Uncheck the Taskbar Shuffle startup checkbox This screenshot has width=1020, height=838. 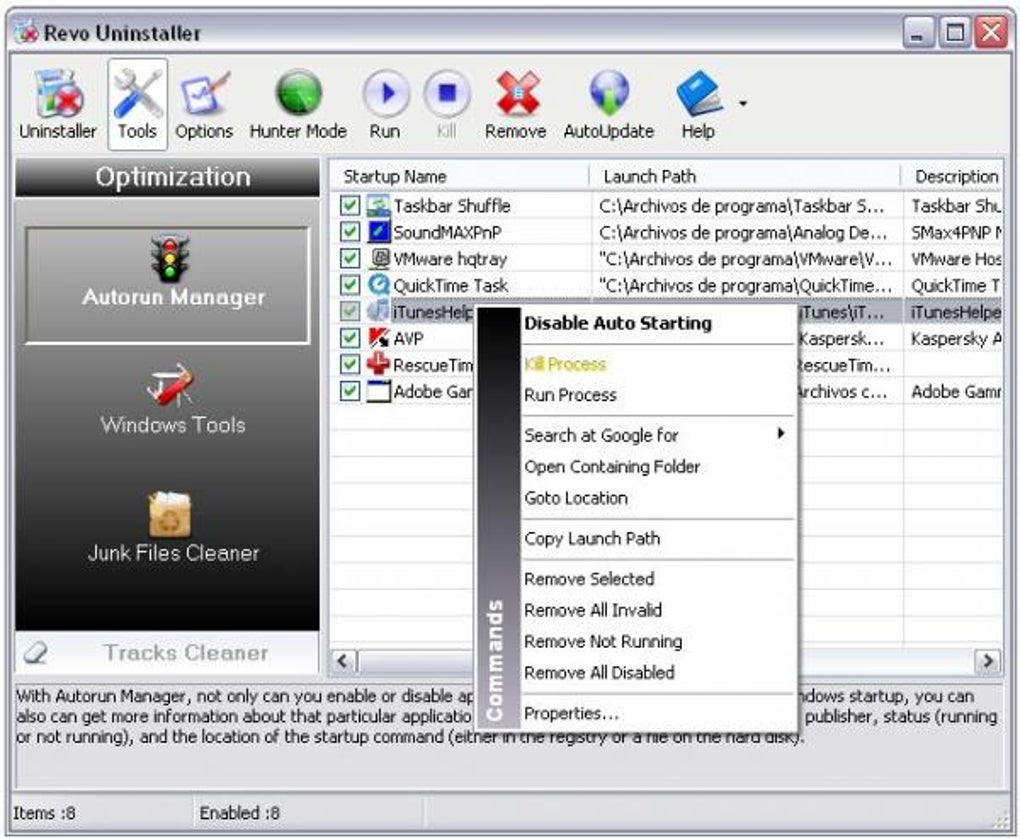tap(350, 206)
